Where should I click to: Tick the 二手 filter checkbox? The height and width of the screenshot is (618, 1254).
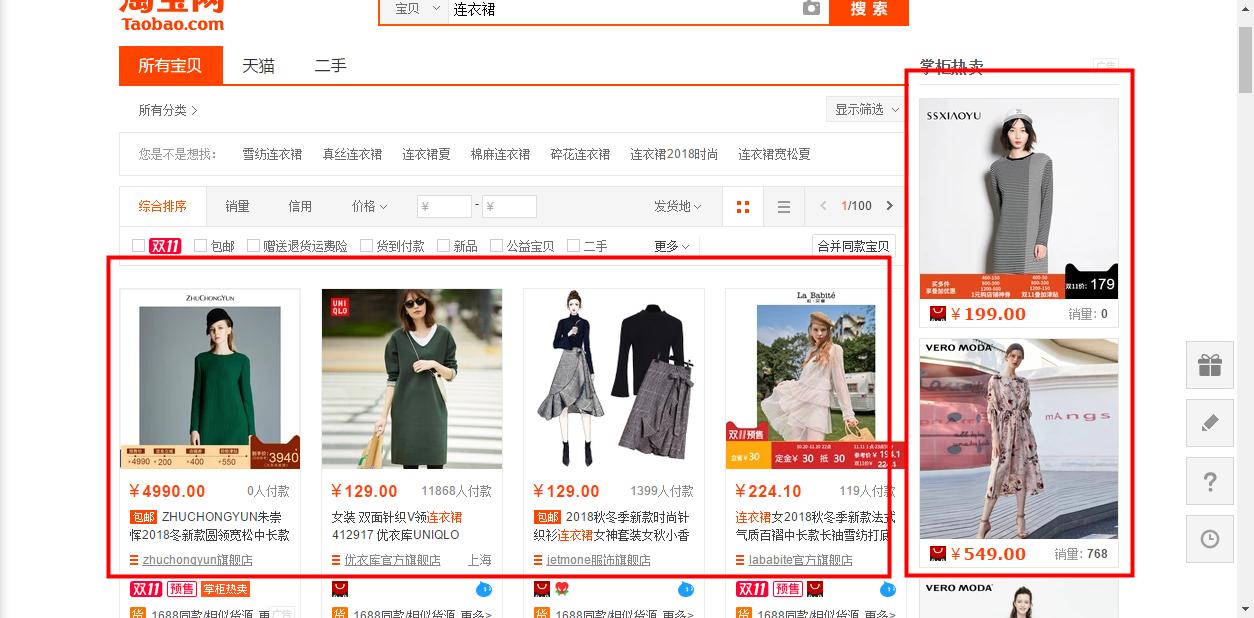click(x=573, y=245)
